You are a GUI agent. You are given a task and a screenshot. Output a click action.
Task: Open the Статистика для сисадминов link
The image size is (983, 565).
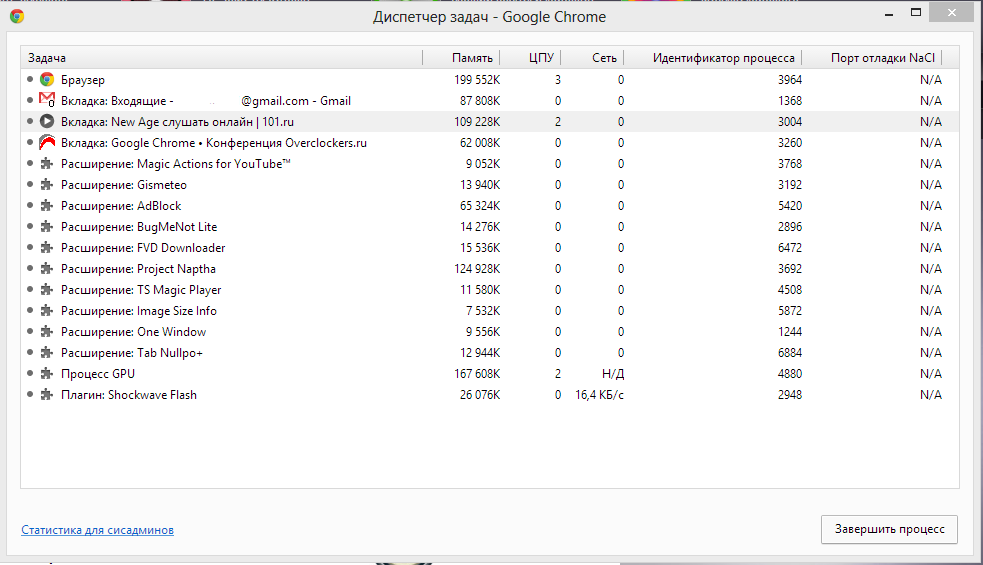point(97,530)
